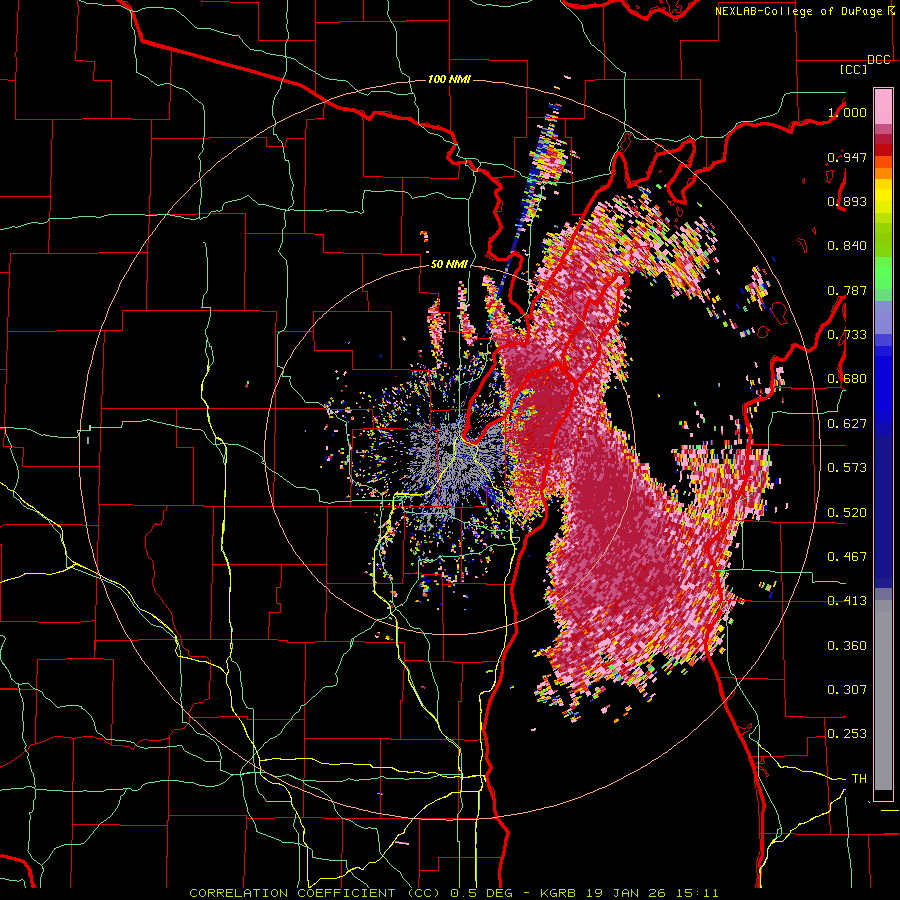Click the 1.000 value on the scale
This screenshot has height=900, width=900.
(847, 112)
